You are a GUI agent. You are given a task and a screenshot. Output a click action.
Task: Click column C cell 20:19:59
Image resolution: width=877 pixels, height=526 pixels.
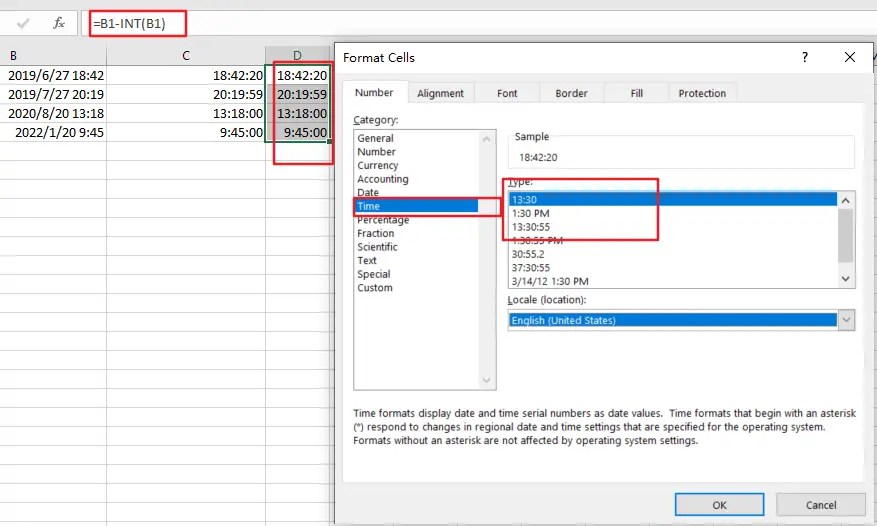(x=186, y=94)
